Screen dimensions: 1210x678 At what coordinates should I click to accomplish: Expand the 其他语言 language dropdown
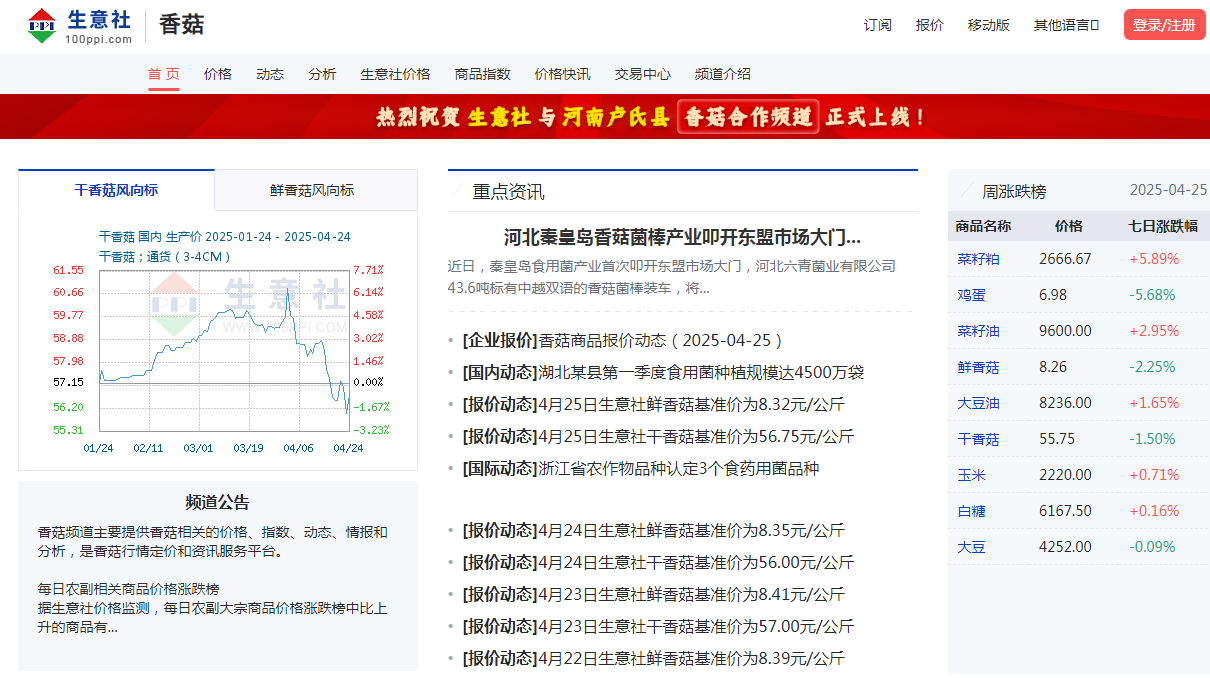click(x=1066, y=25)
